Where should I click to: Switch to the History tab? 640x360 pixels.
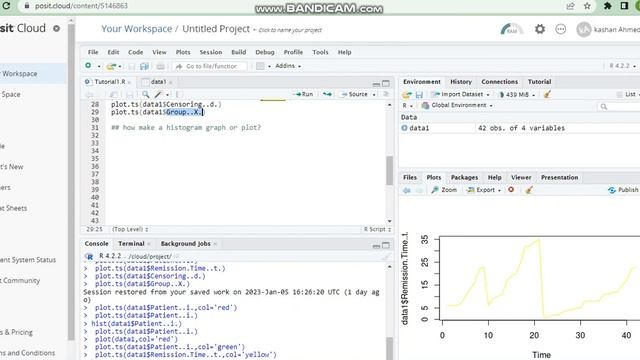461,82
